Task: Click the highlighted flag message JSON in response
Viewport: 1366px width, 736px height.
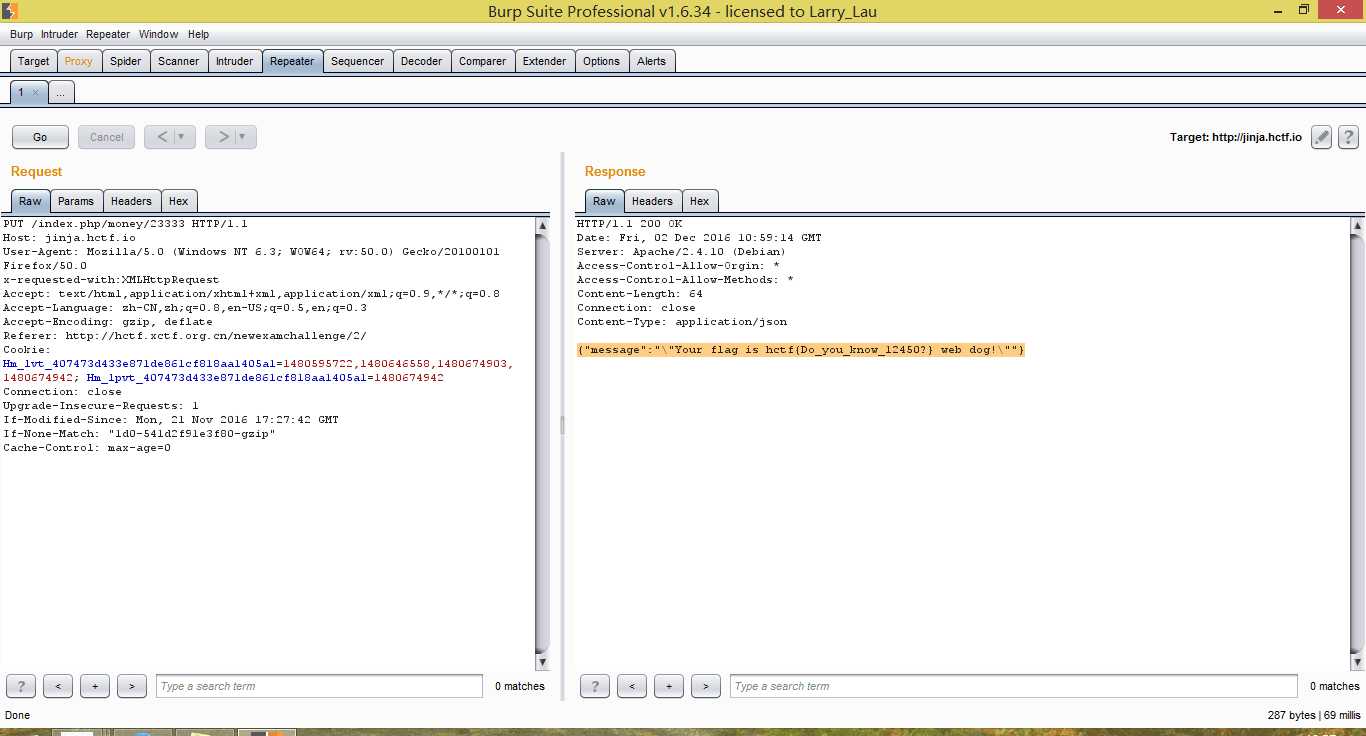Action: coord(801,350)
